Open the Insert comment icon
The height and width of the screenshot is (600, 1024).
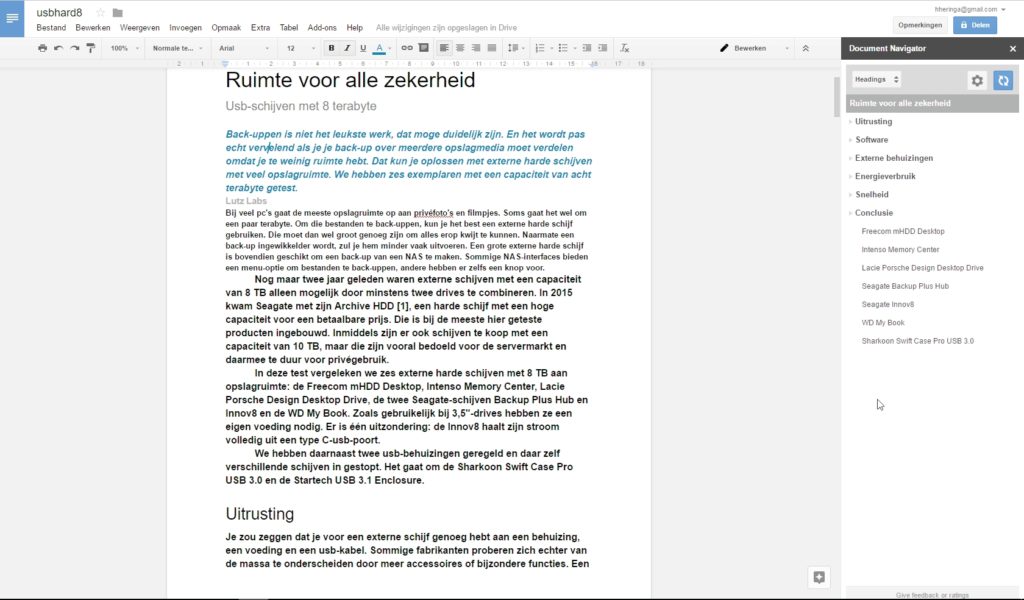coord(422,47)
